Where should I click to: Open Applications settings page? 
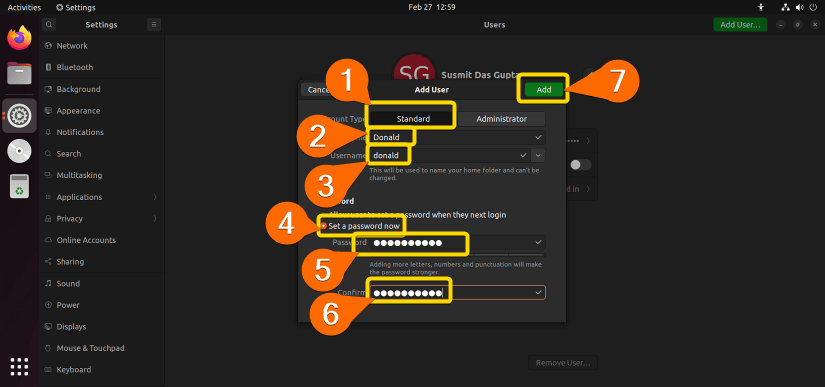pos(102,197)
